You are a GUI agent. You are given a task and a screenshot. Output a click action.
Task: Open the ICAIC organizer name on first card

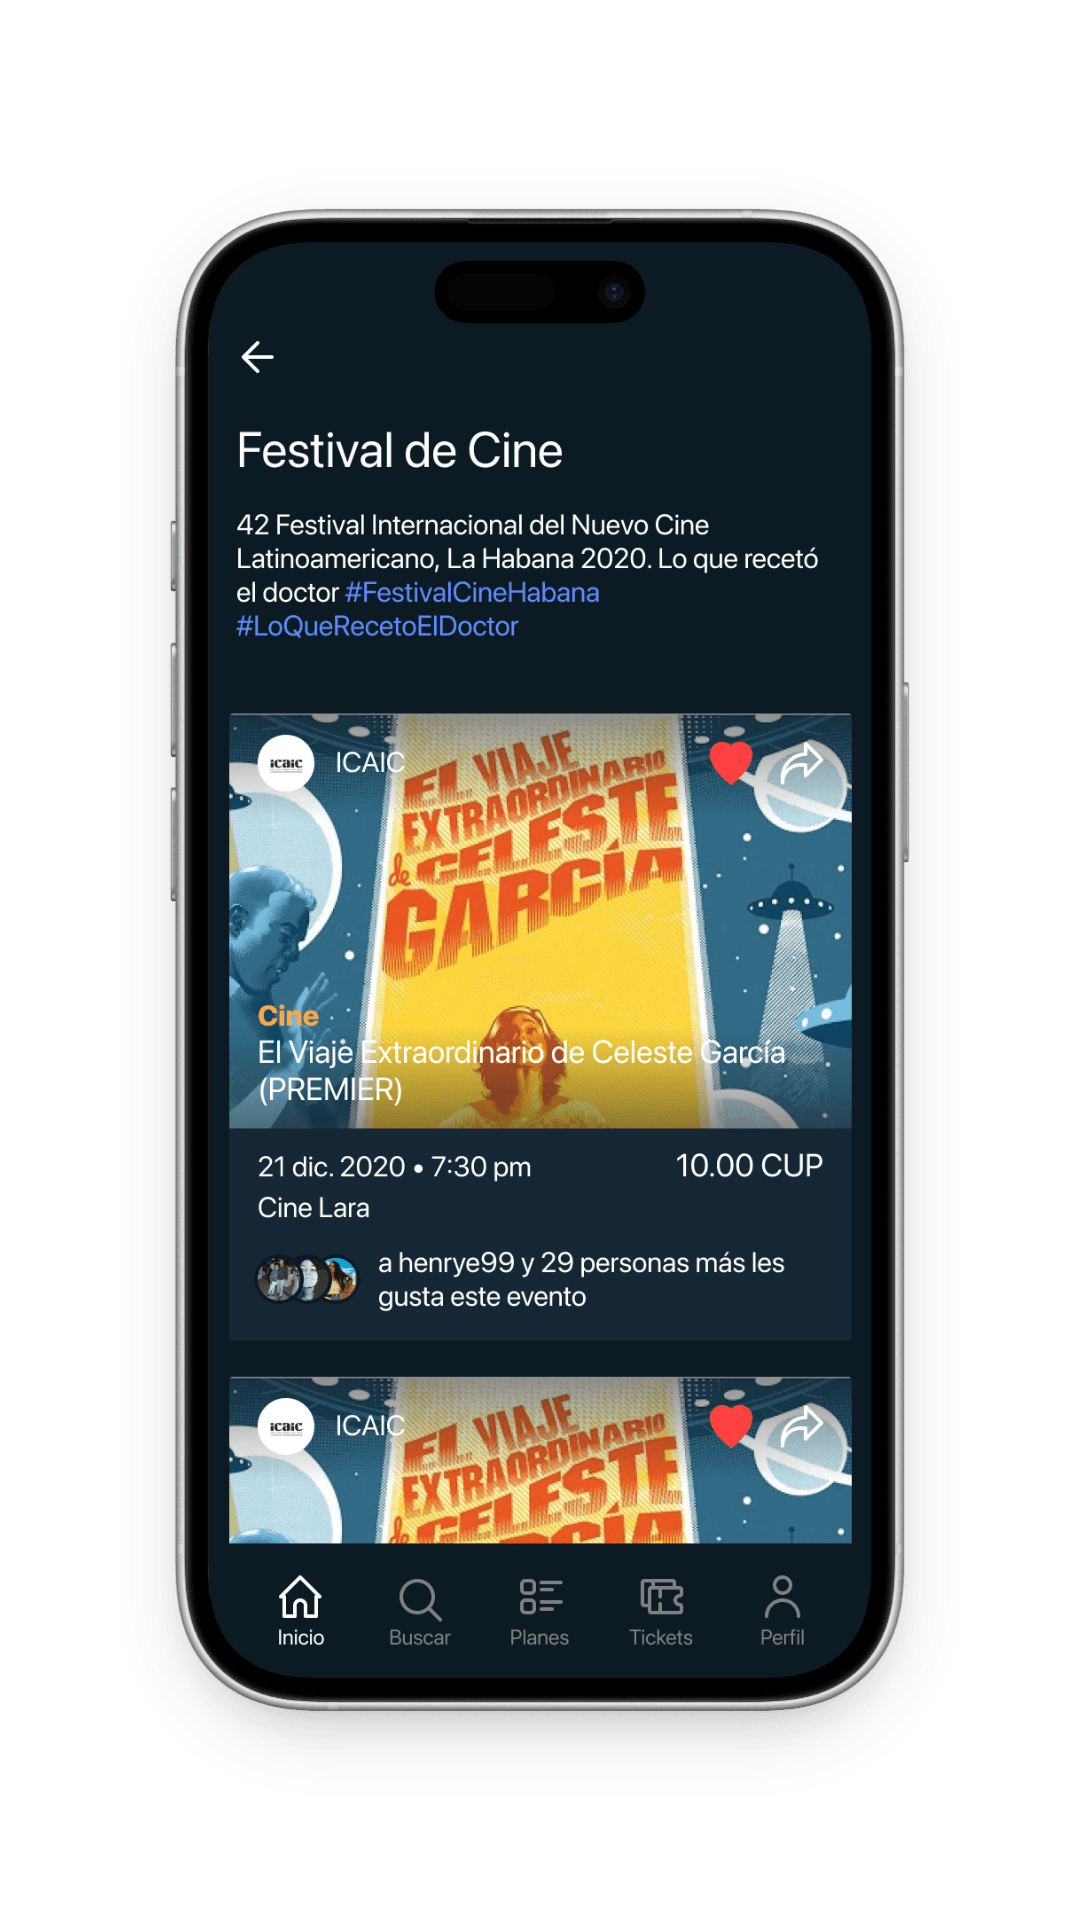(370, 763)
